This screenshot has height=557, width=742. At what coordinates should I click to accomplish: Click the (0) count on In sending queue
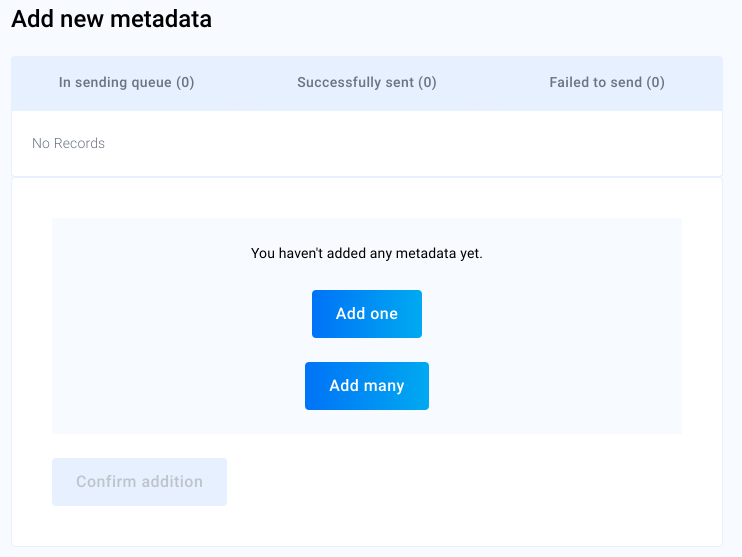185,83
